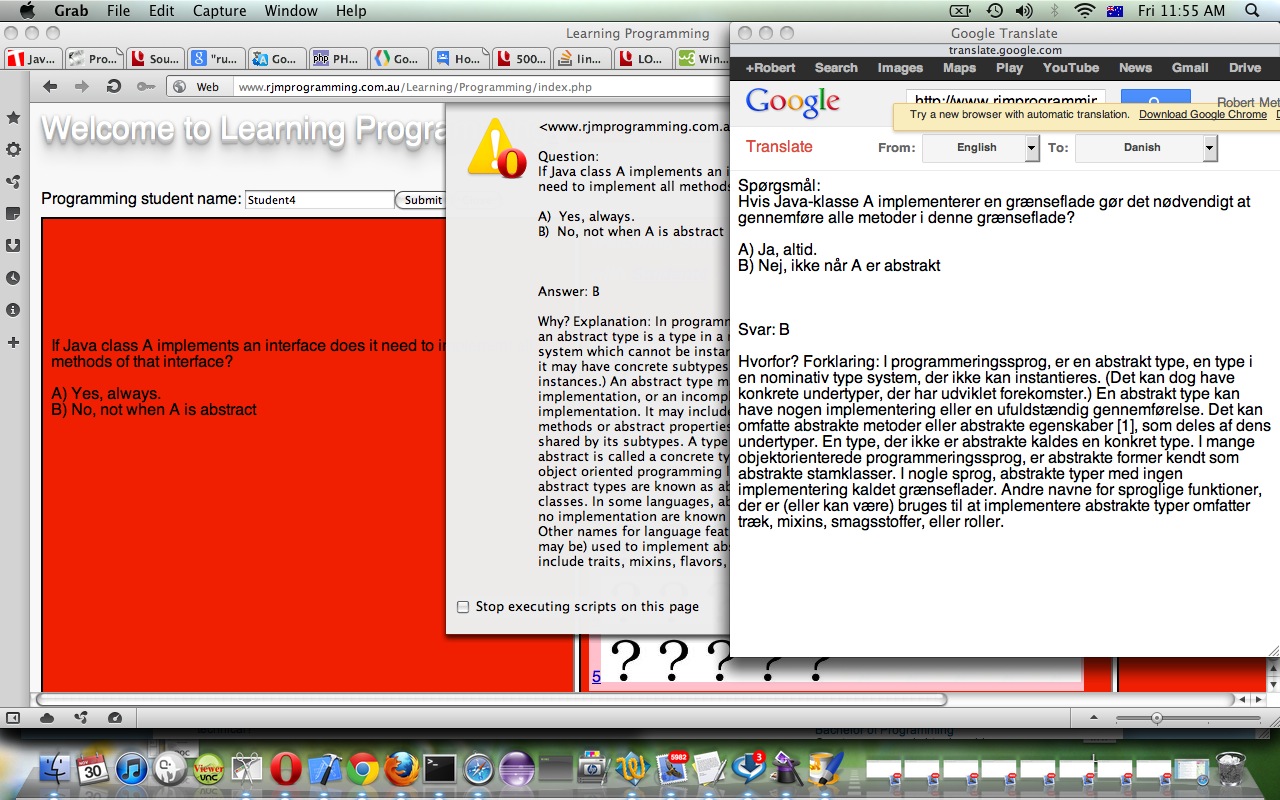The image size is (1280, 800).
Task: Open the Help menu
Action: (351, 11)
